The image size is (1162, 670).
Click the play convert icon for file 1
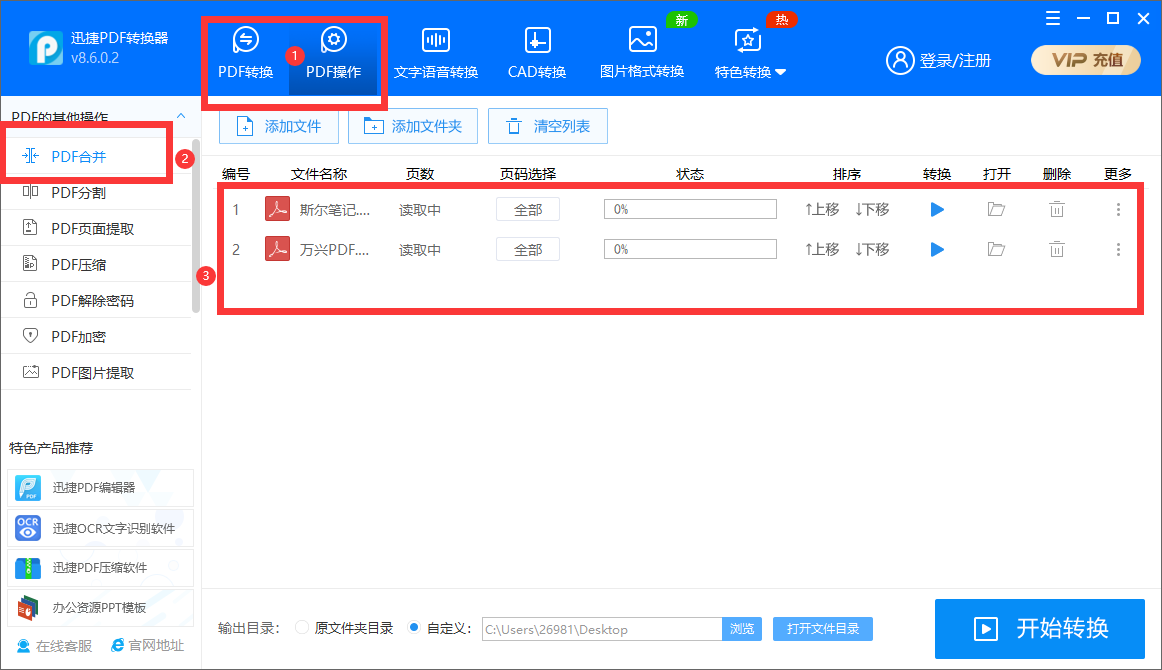click(x=937, y=210)
